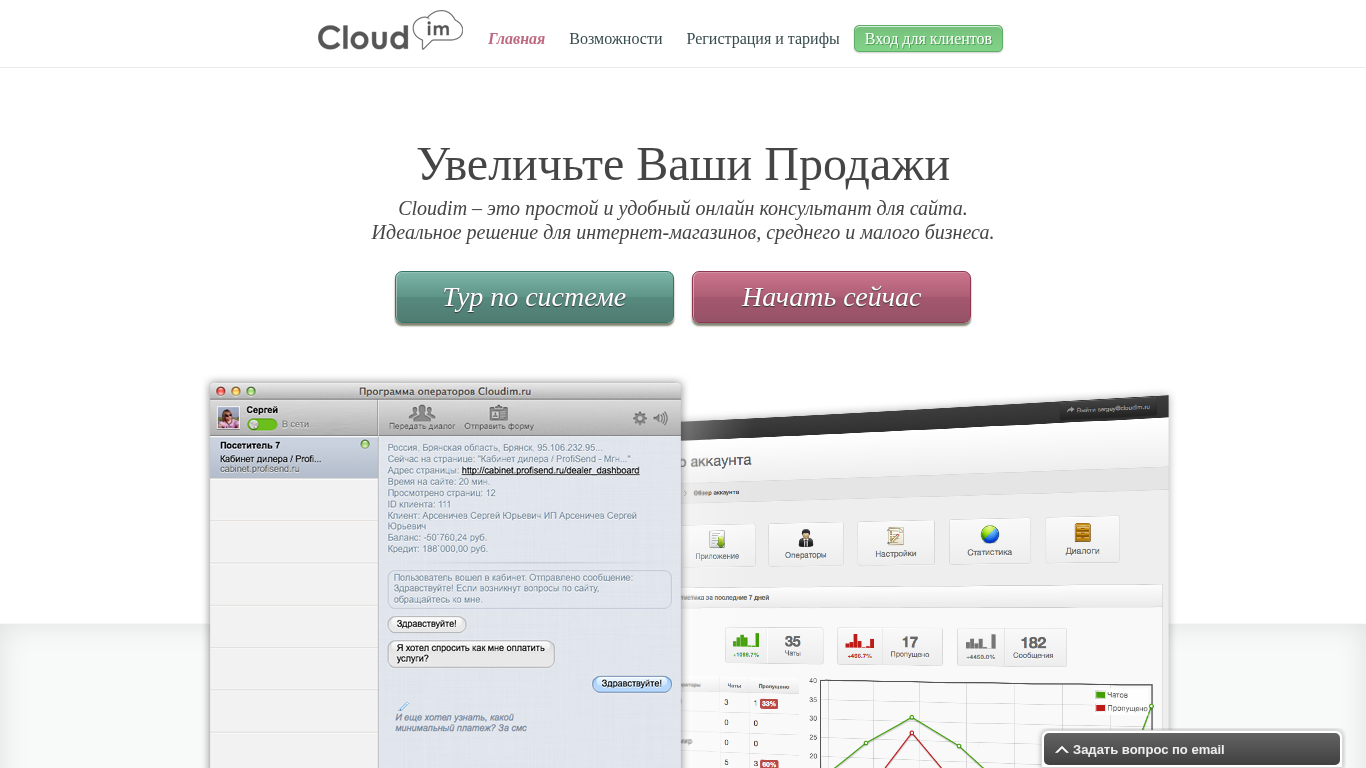
Task: Click the green status dot of Посетитель 7
Action: (x=365, y=444)
